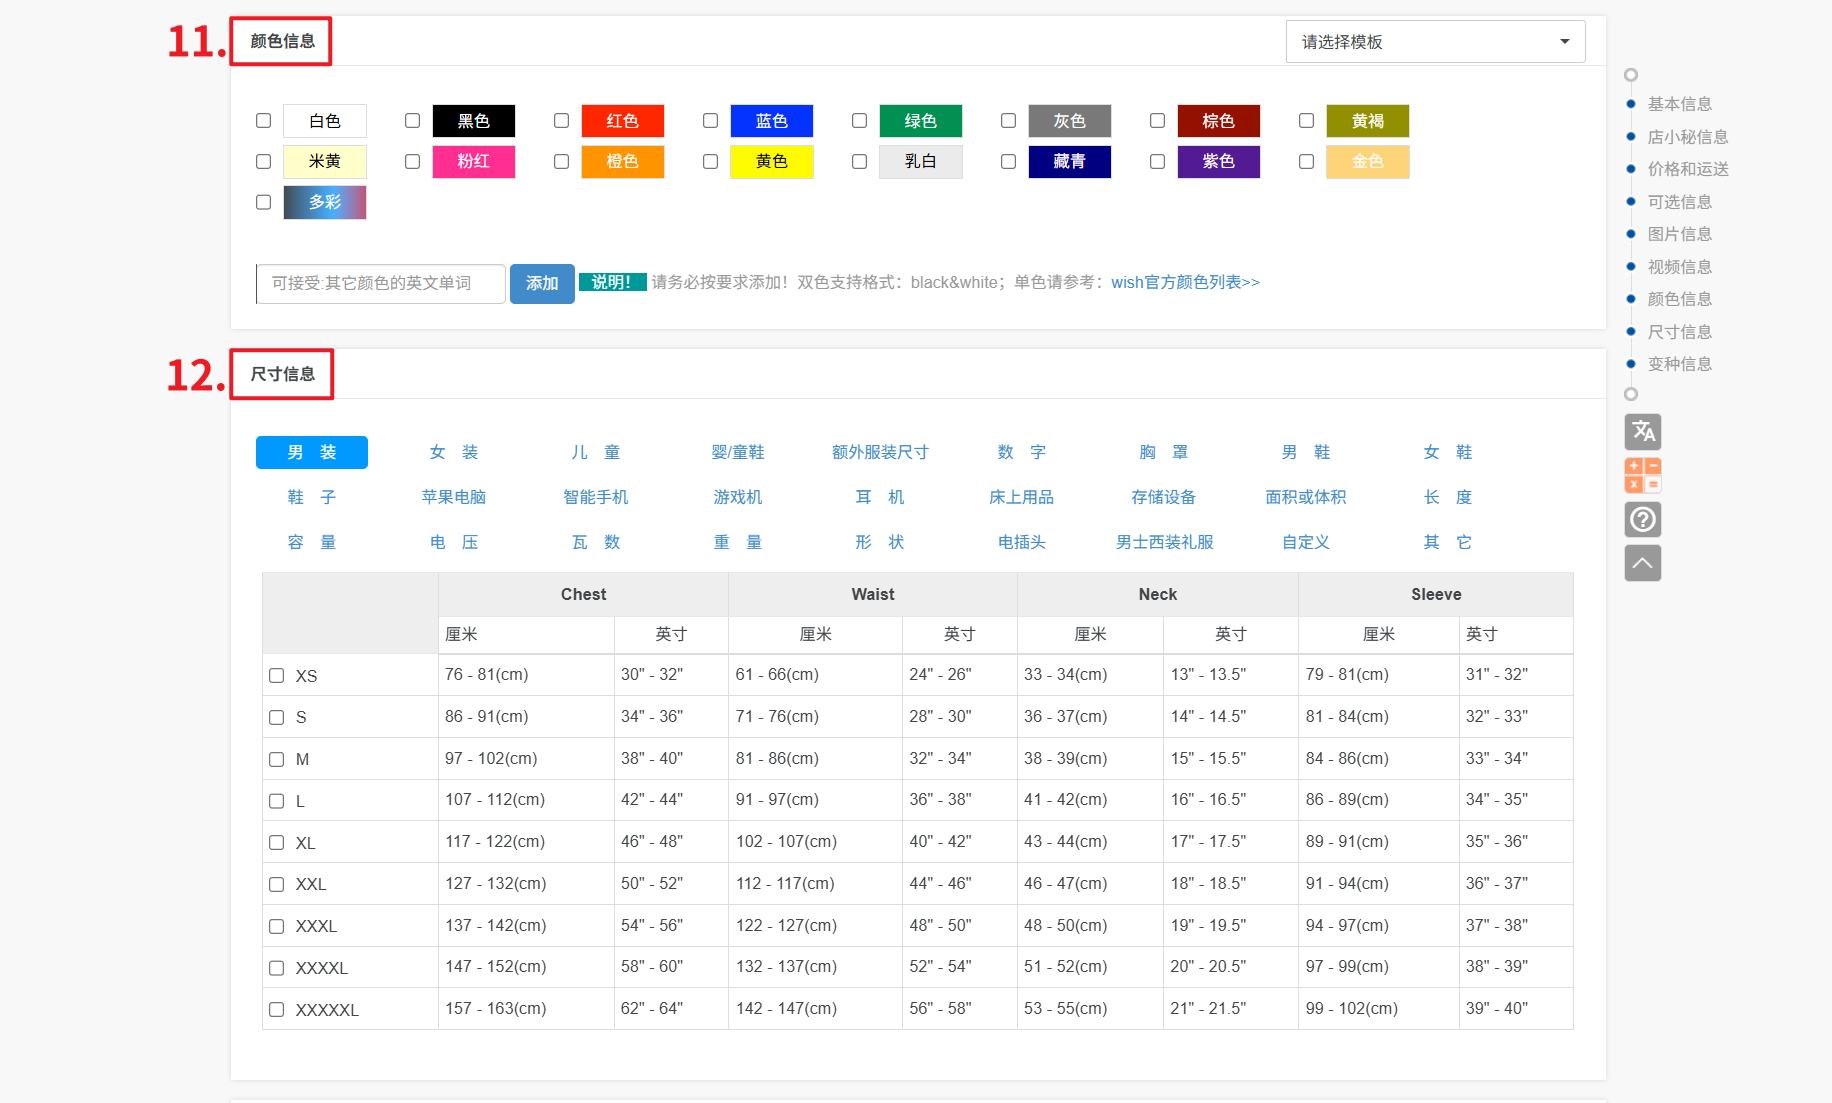Click the scroll-to-top arrow icon

[x=1643, y=563]
